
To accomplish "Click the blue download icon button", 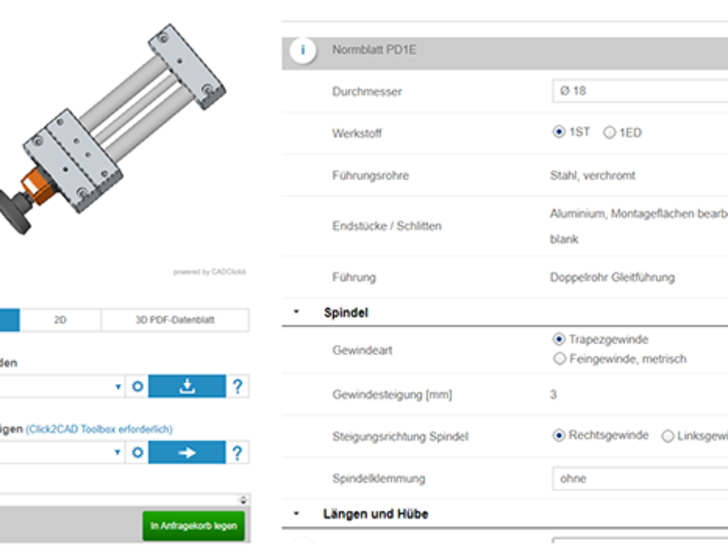I will coord(187,386).
